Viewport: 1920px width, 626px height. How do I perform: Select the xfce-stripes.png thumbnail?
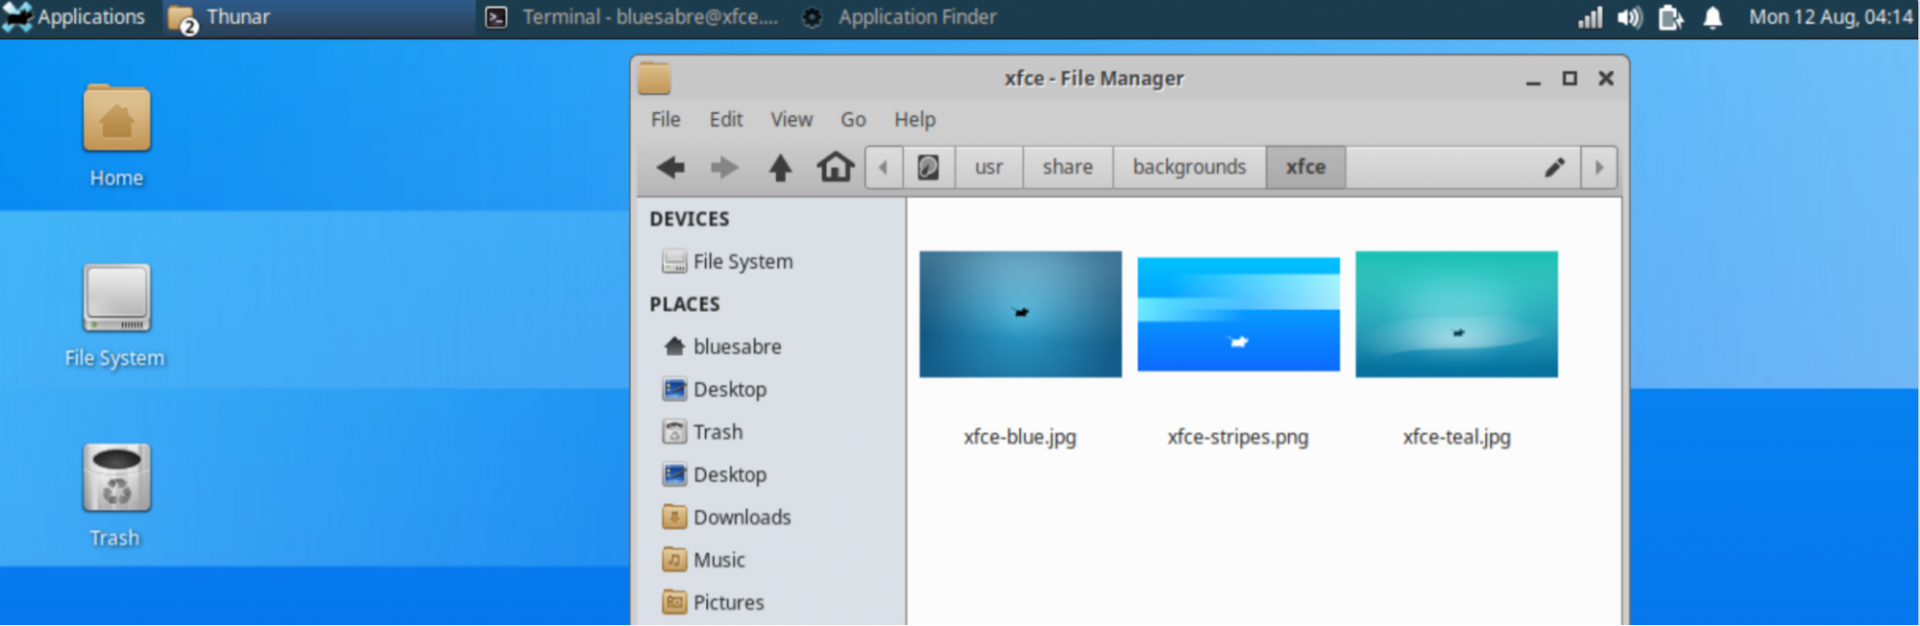[x=1238, y=314]
